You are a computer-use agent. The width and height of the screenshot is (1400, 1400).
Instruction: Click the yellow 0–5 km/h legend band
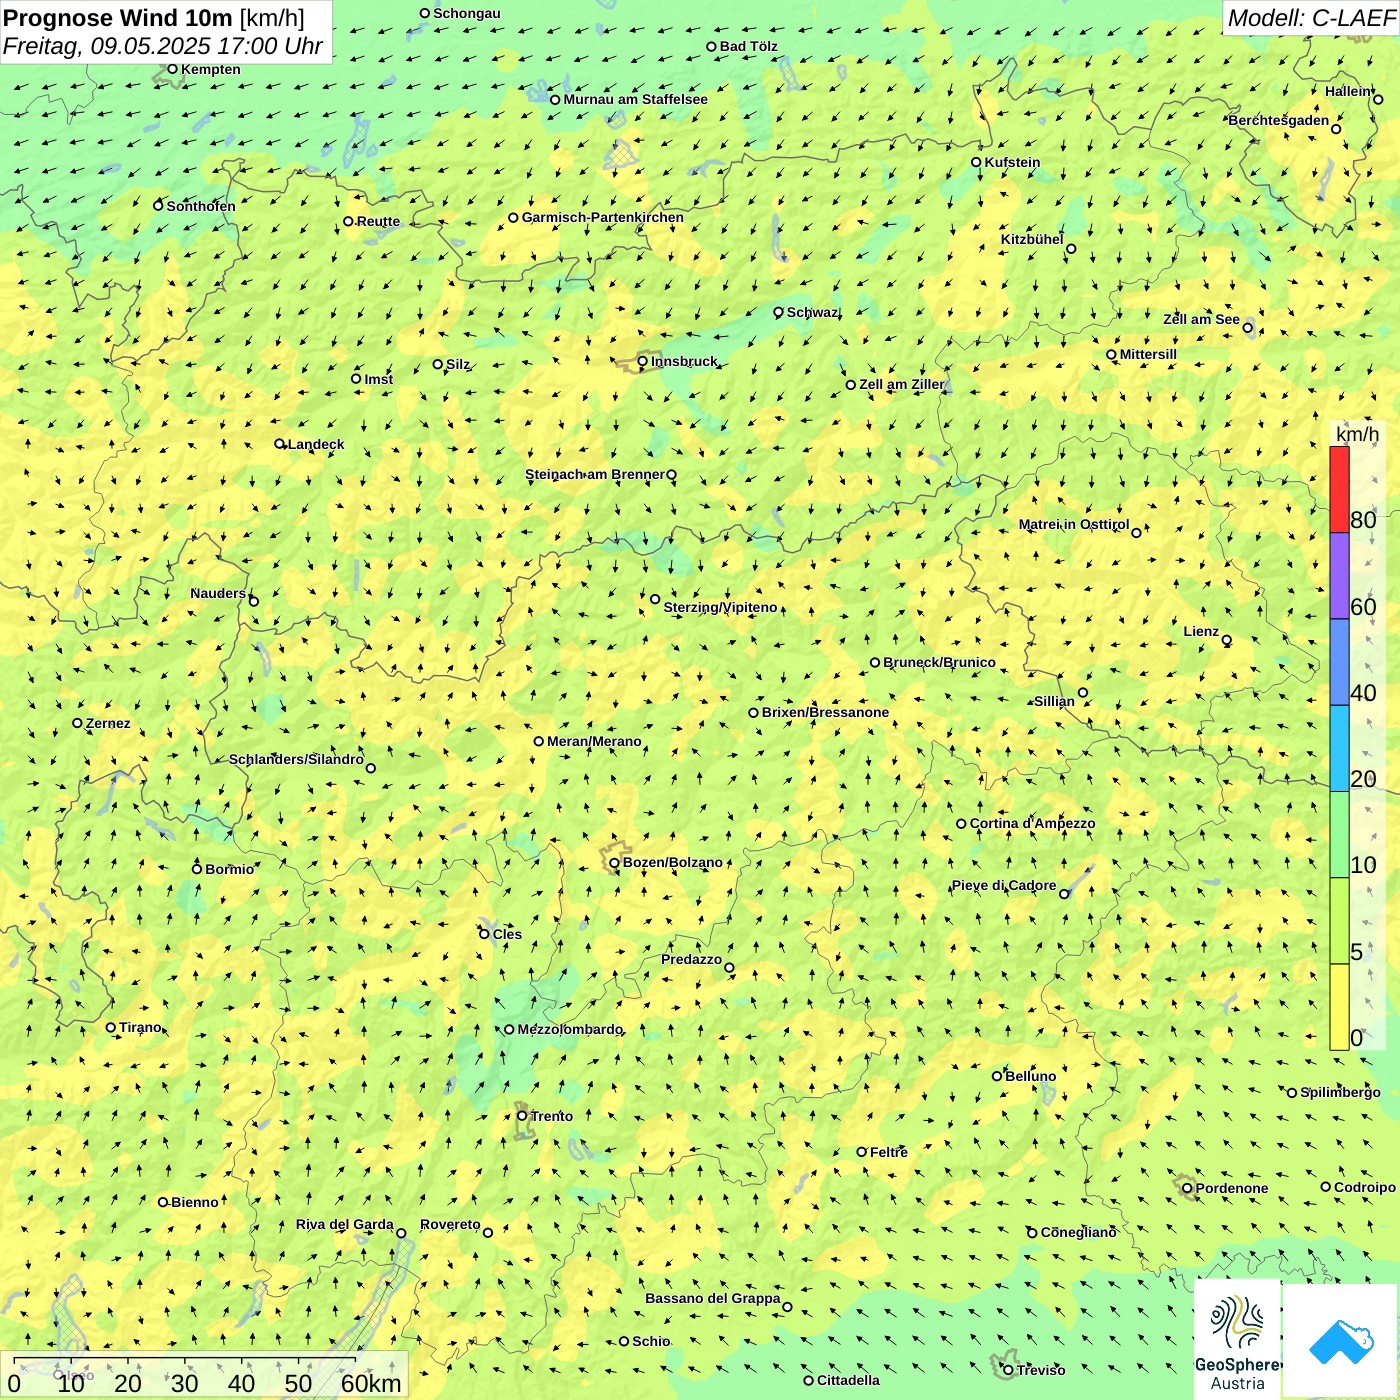point(1339,1007)
